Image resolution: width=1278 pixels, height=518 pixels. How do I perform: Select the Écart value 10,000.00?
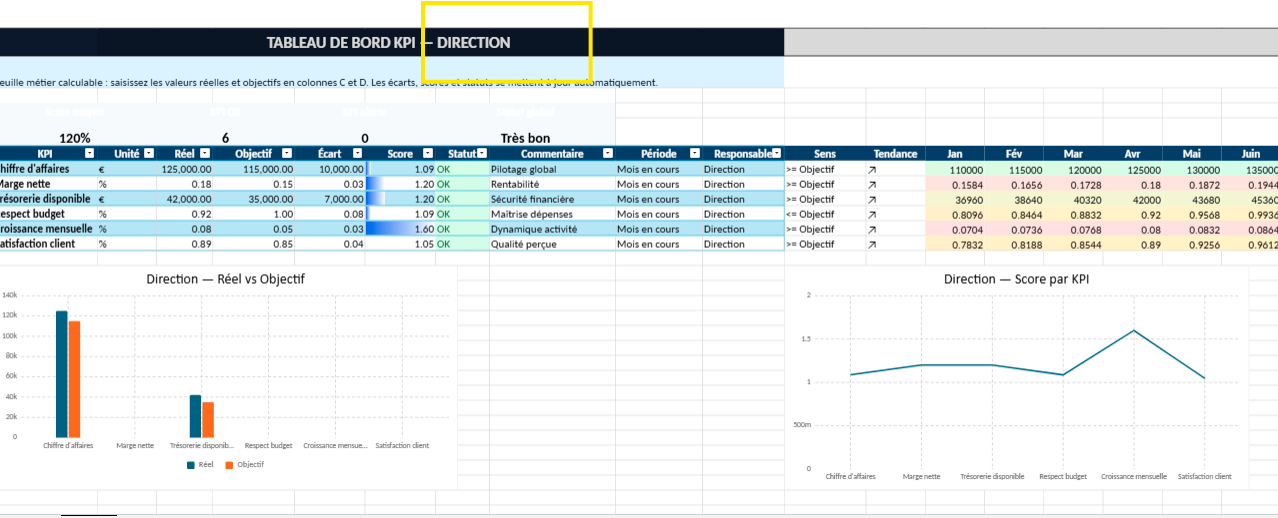pos(331,170)
